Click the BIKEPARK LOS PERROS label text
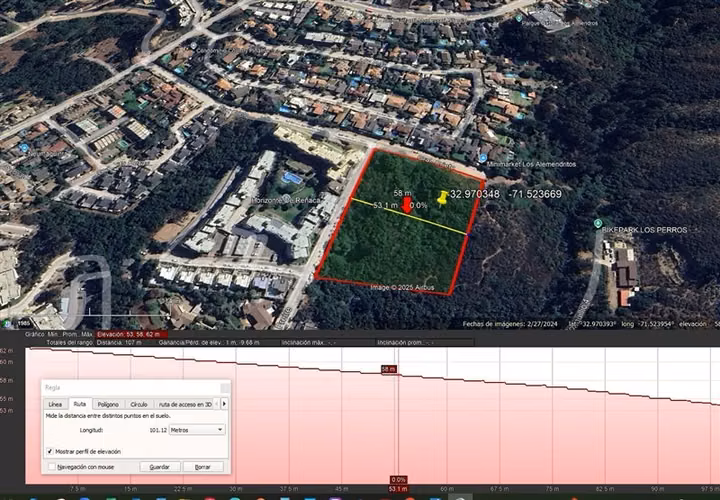The height and width of the screenshot is (500, 720). (644, 230)
